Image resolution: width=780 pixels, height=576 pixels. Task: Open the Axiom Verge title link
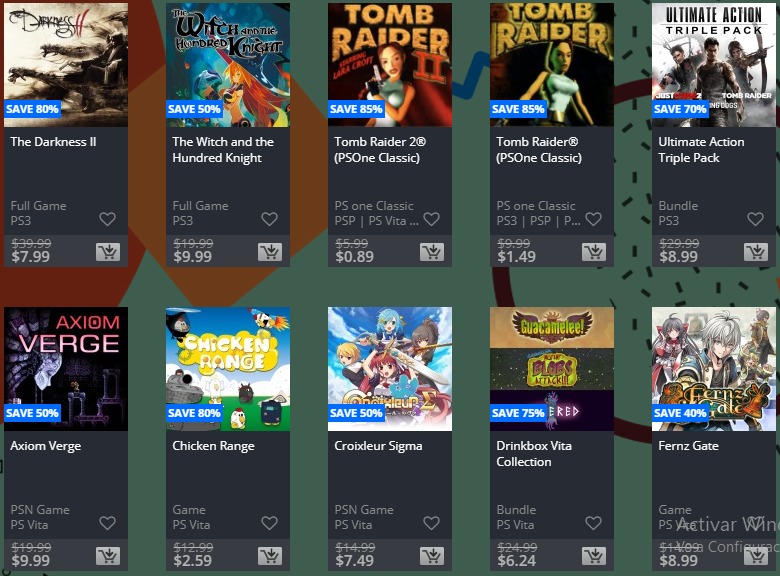point(46,446)
